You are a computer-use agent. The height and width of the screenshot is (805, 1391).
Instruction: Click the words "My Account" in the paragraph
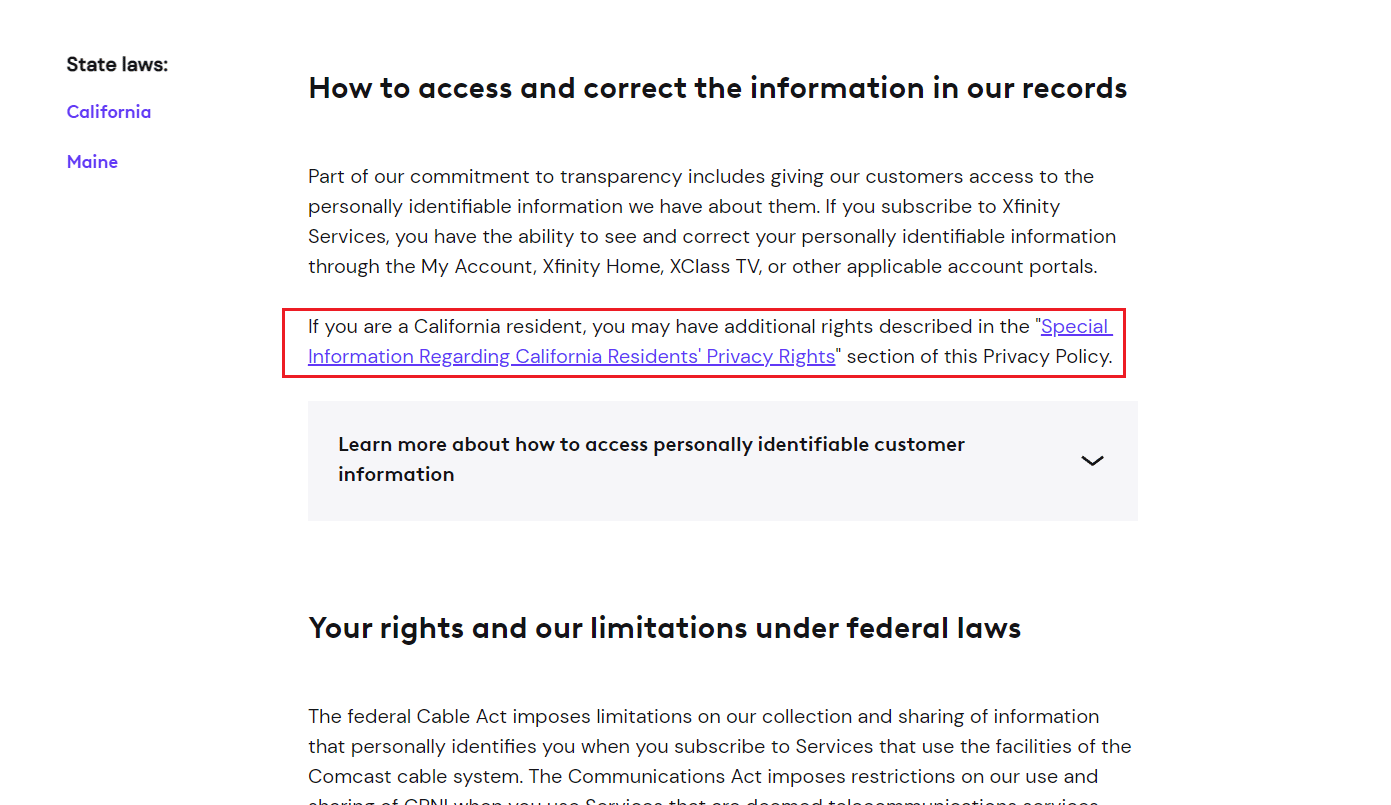click(x=475, y=267)
